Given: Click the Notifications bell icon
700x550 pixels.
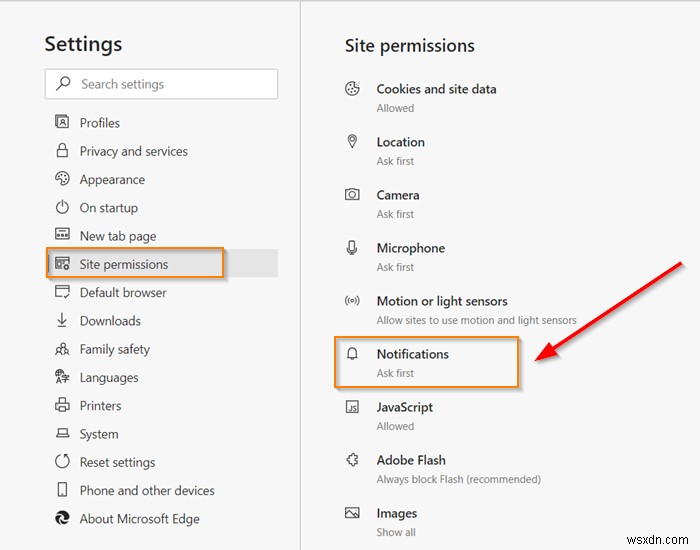Looking at the screenshot, I should coord(352,354).
